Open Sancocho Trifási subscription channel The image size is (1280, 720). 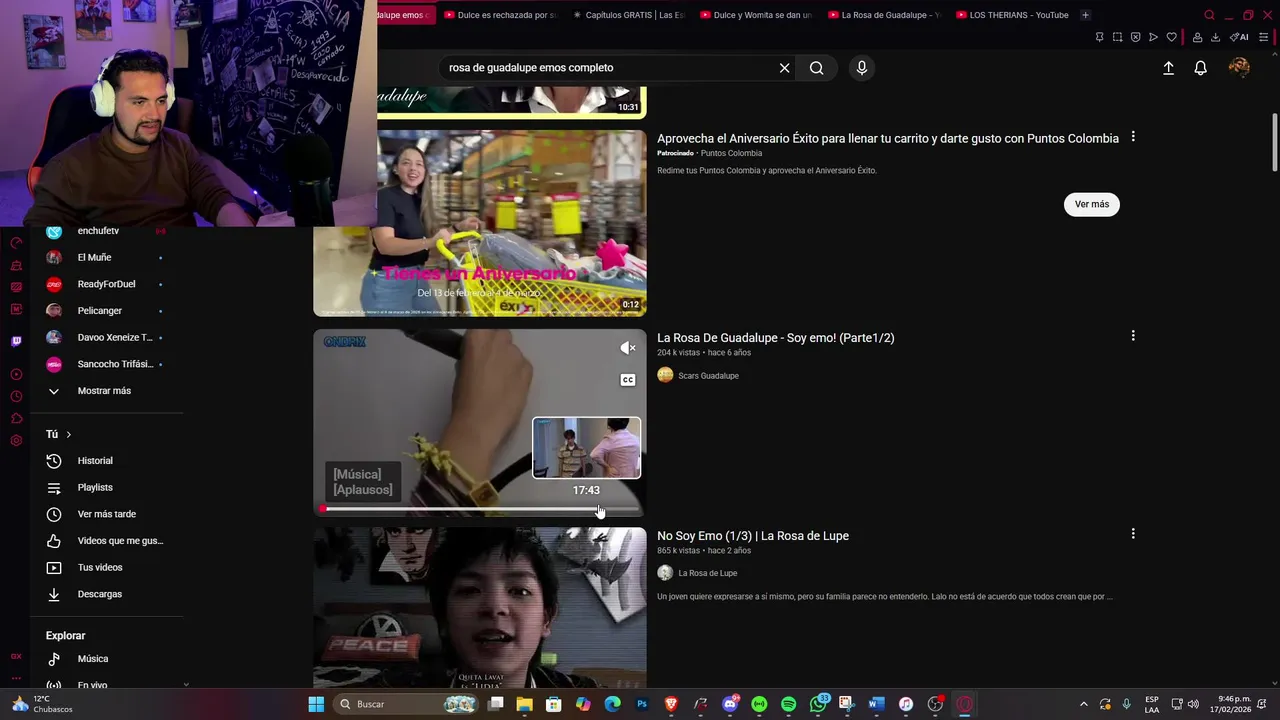115,364
